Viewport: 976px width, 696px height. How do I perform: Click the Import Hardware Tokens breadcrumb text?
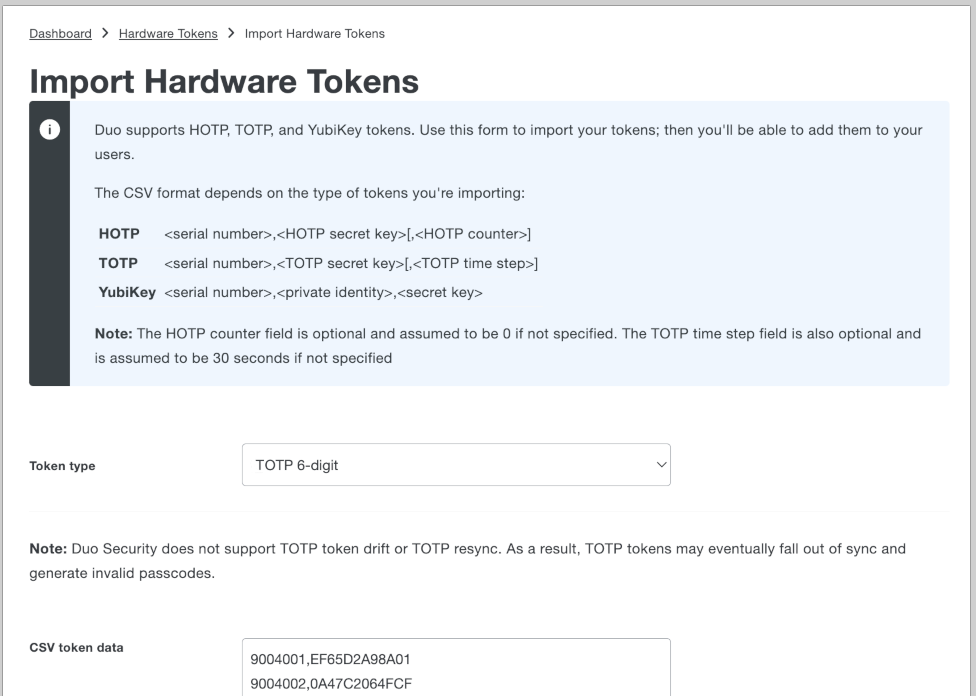coord(314,34)
